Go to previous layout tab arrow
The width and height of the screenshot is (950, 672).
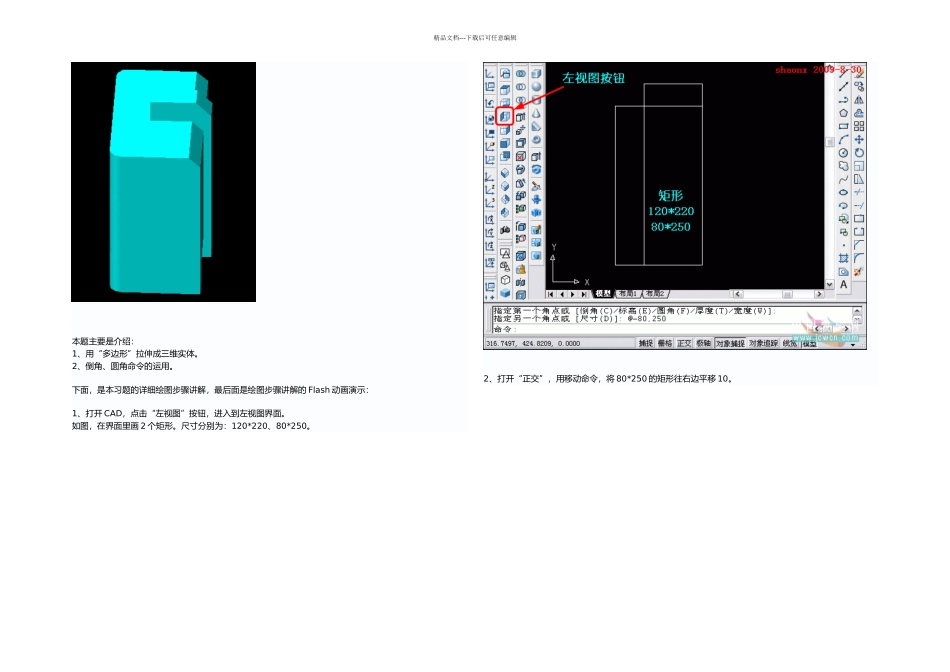pos(562,294)
